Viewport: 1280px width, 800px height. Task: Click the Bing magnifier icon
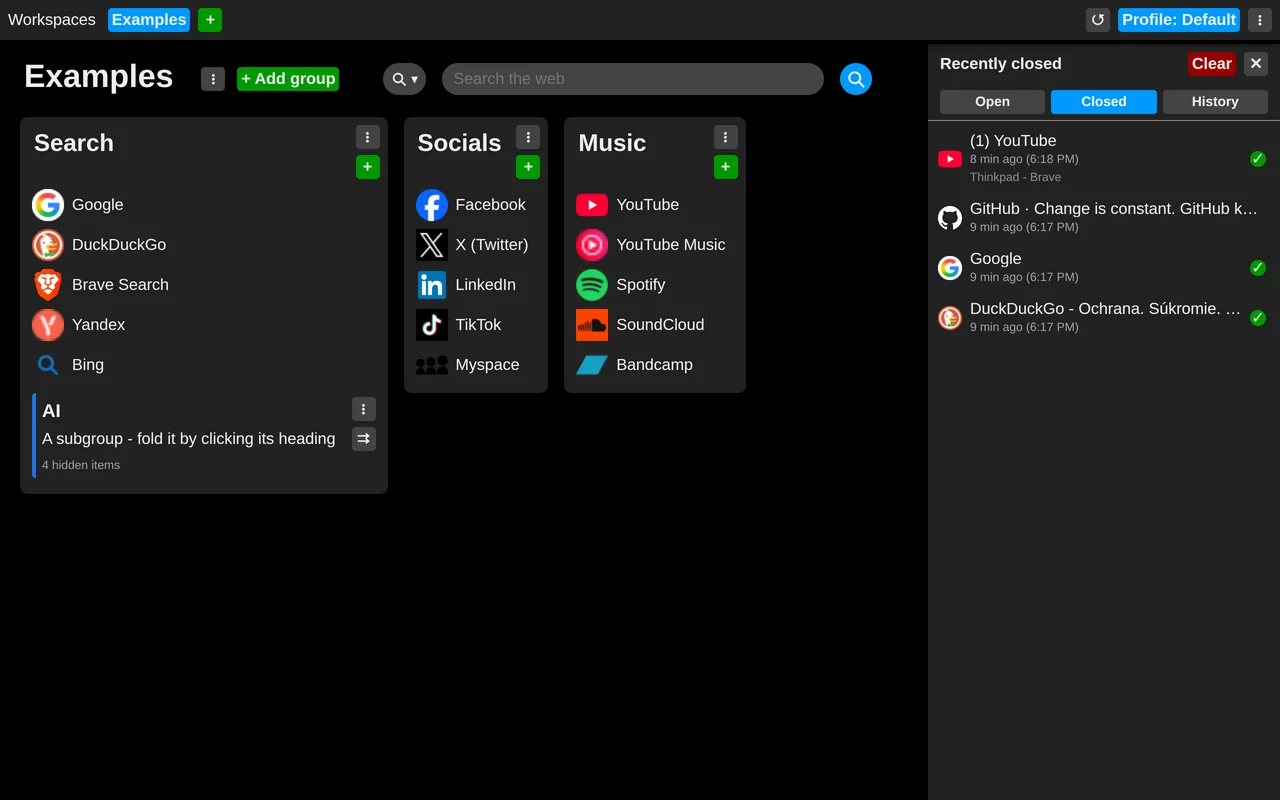point(48,365)
